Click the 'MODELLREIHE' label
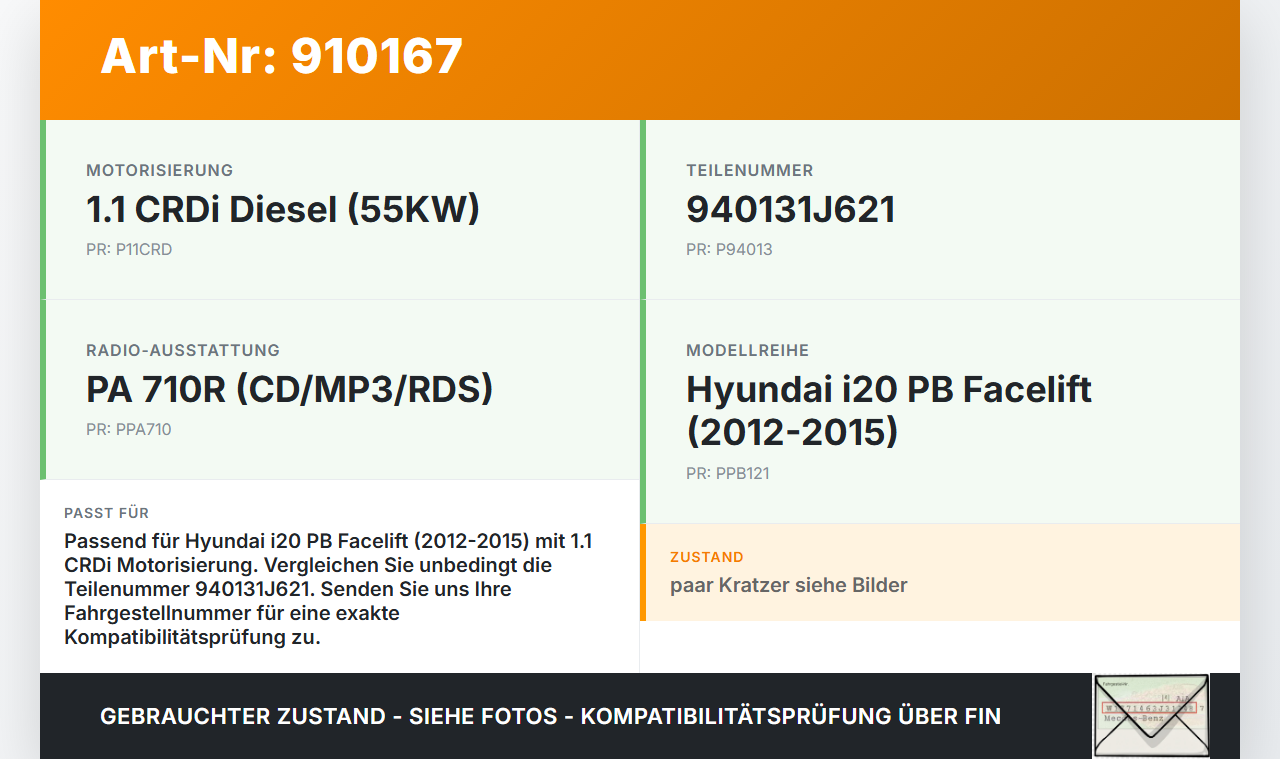The height and width of the screenshot is (760, 1280). (x=748, y=350)
